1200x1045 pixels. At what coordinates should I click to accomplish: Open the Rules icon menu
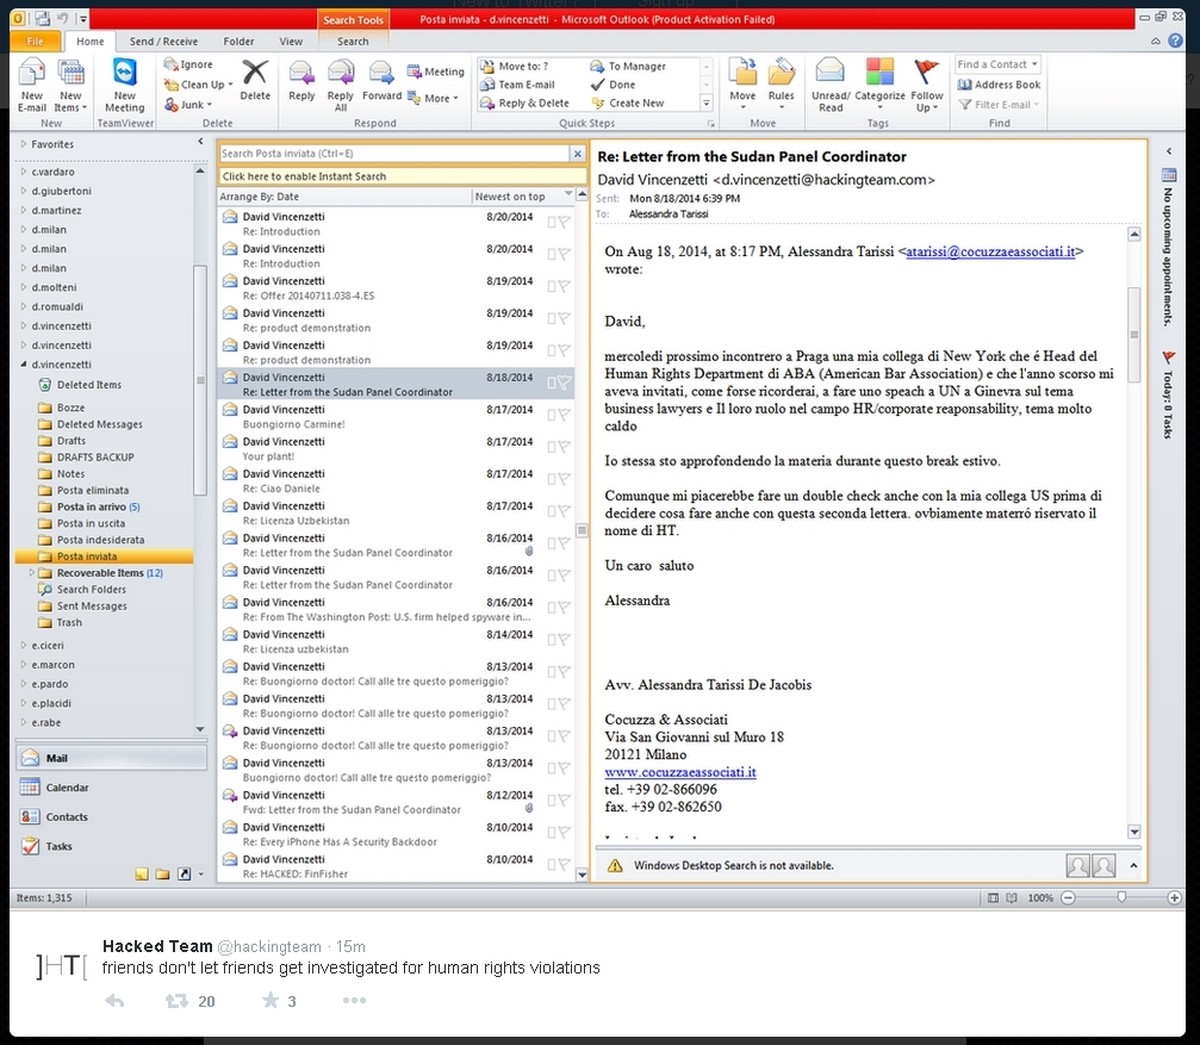point(781,73)
